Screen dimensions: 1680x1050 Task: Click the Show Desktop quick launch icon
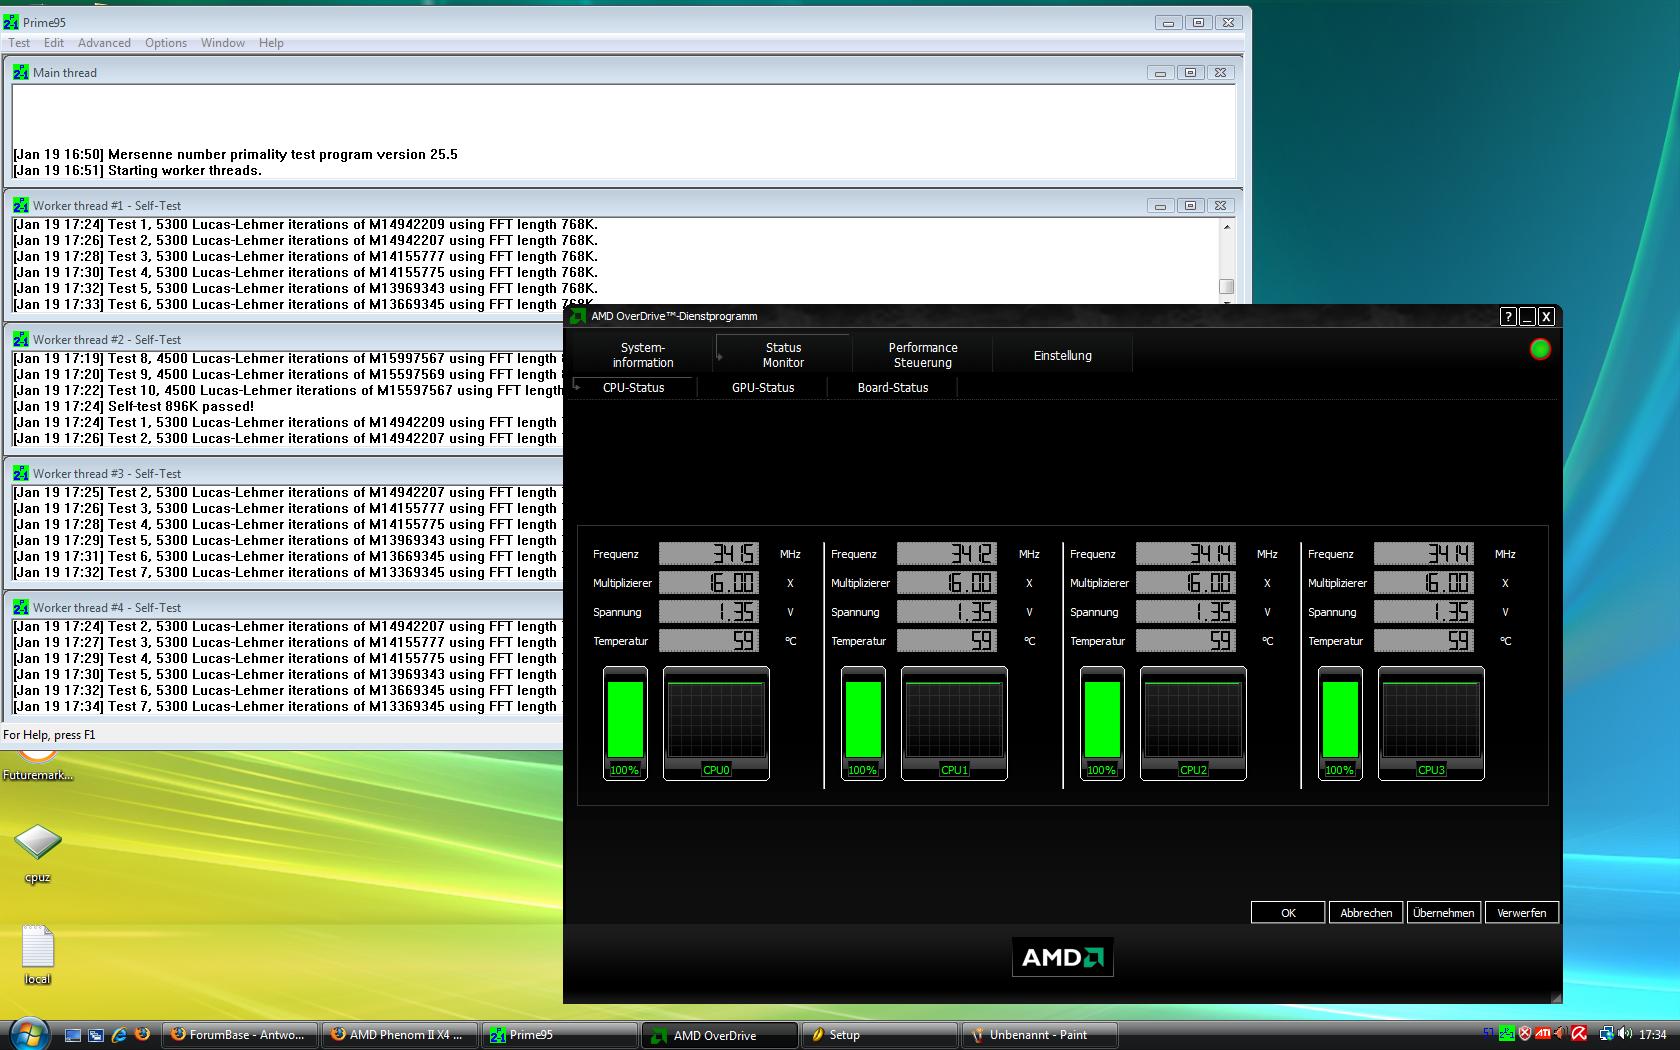[73, 1035]
